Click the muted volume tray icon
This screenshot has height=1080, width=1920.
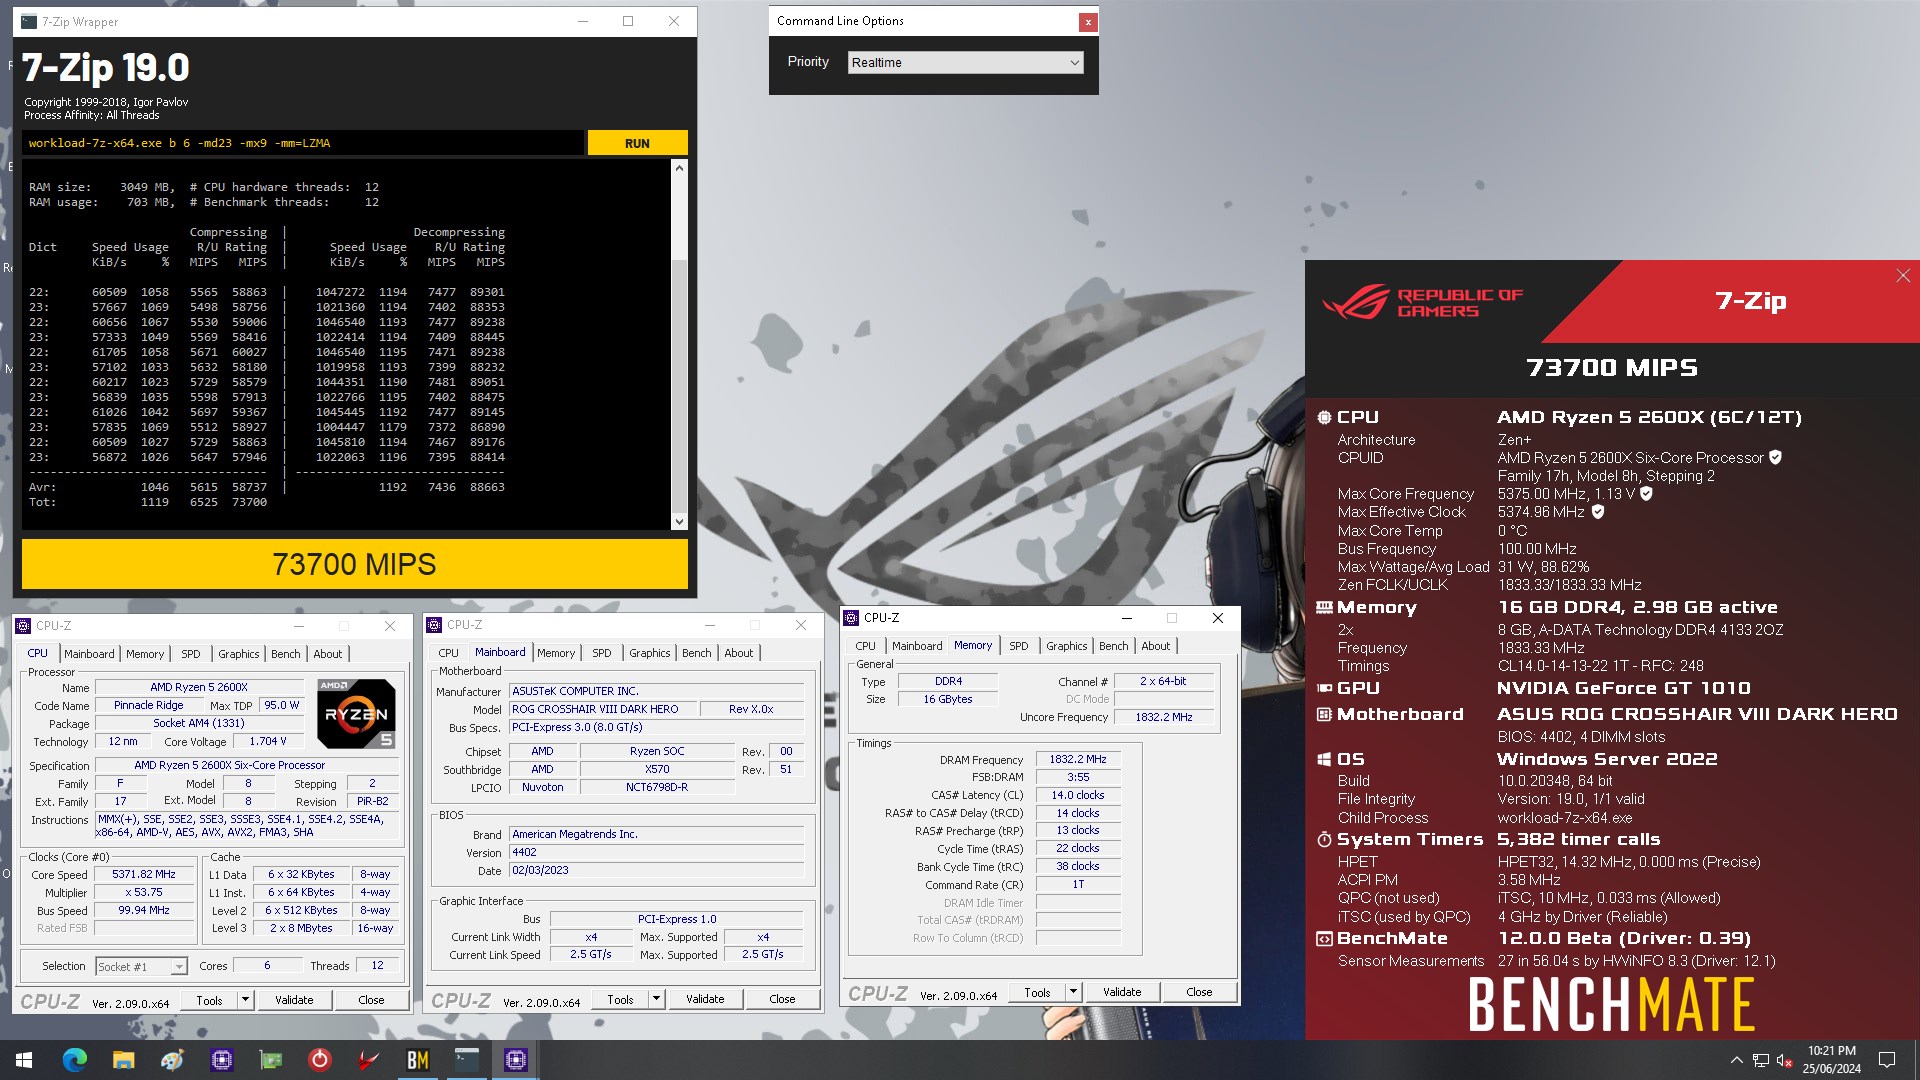[1784, 1060]
